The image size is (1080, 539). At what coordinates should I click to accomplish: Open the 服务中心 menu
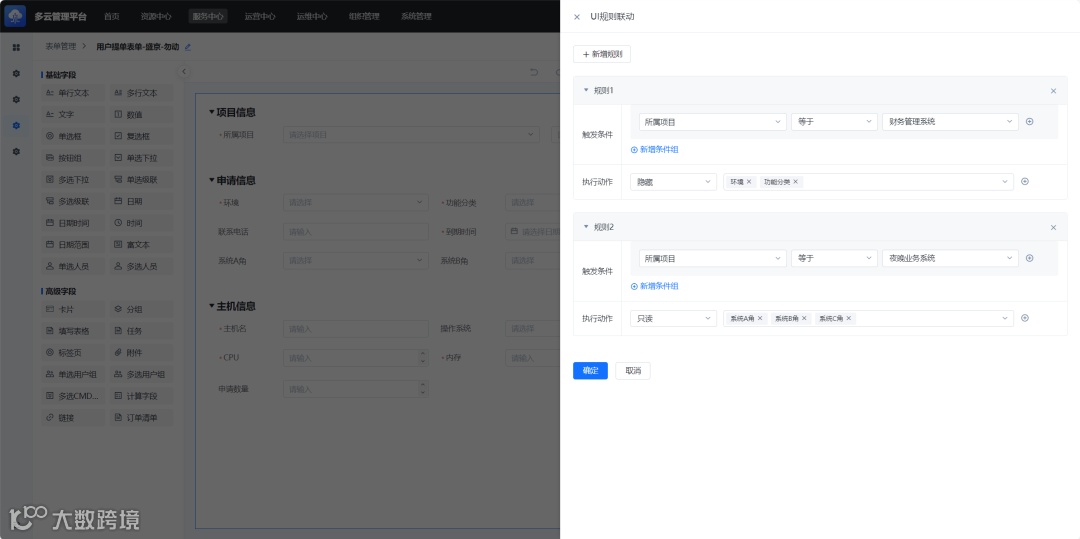[x=208, y=17]
